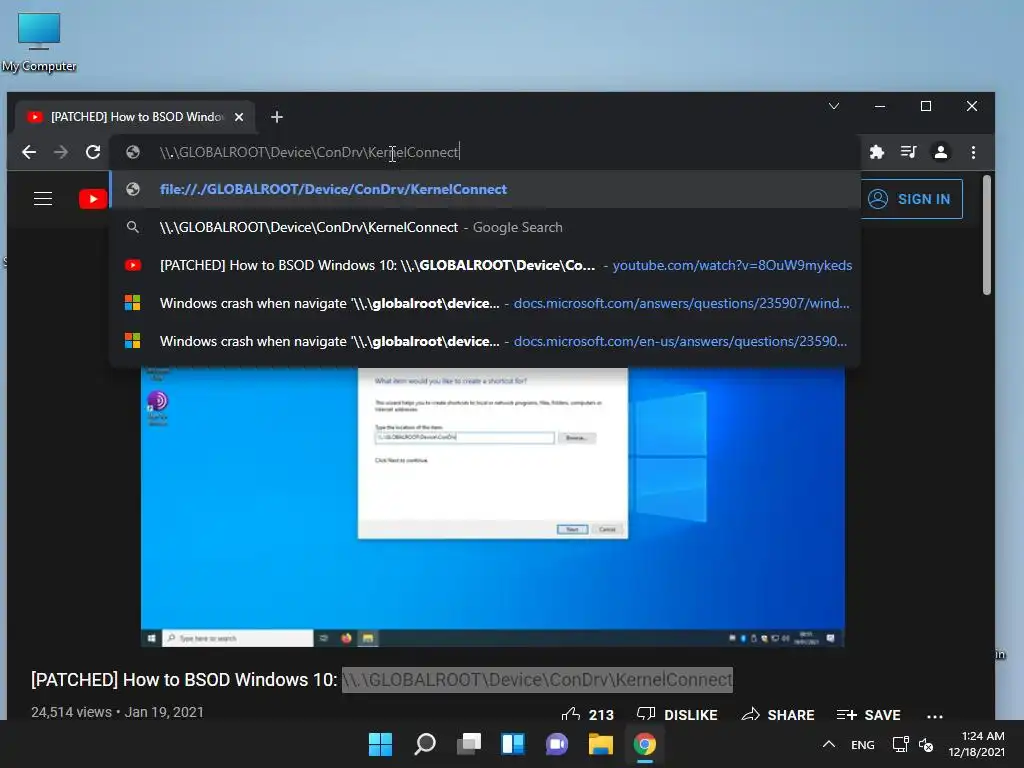
Task: Reload the current page
Action: coord(93,152)
